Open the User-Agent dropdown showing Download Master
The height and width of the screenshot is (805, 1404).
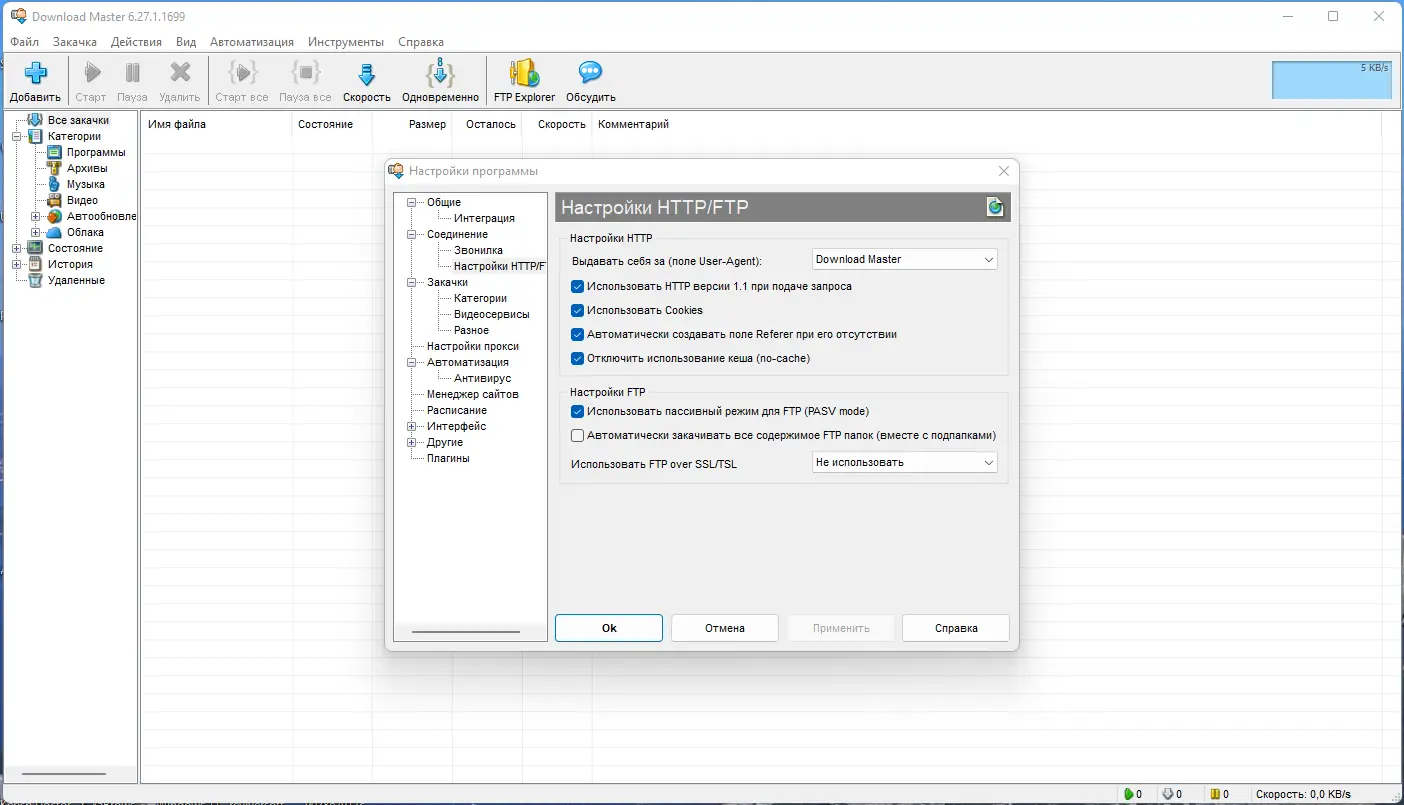click(x=905, y=259)
